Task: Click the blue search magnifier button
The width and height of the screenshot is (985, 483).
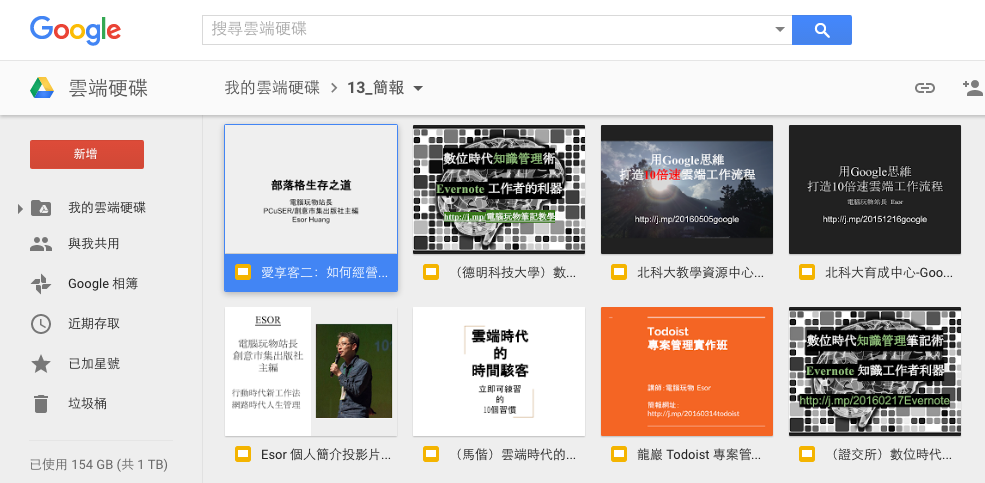Action: (x=822, y=30)
